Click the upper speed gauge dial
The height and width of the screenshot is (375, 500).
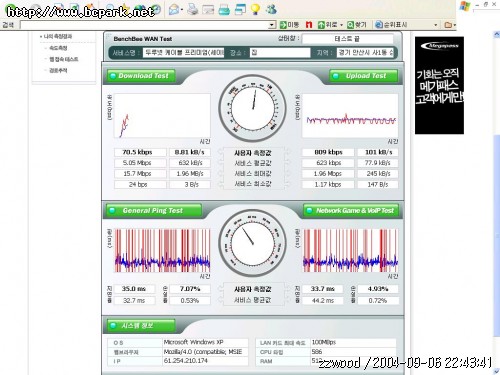pyautogui.click(x=252, y=108)
